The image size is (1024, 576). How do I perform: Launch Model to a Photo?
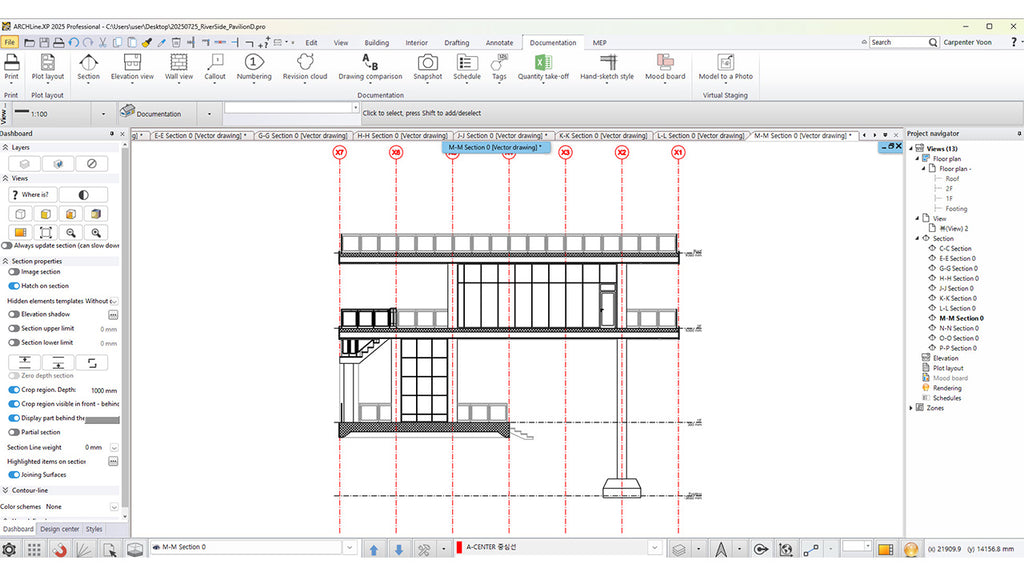pos(726,67)
